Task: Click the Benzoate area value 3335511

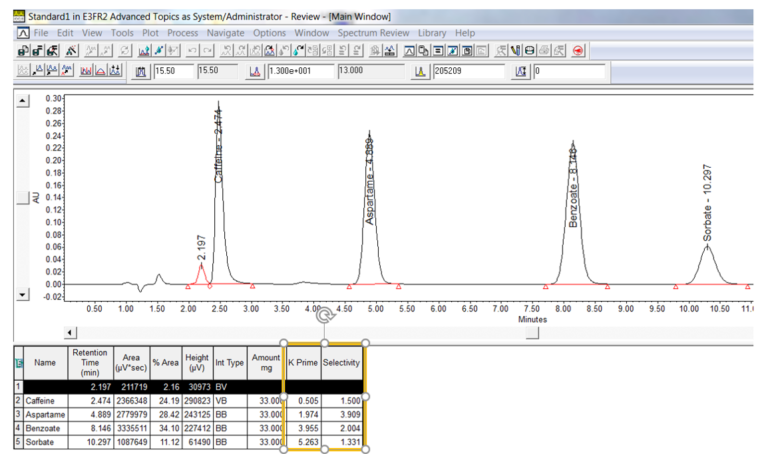Action: (x=131, y=428)
